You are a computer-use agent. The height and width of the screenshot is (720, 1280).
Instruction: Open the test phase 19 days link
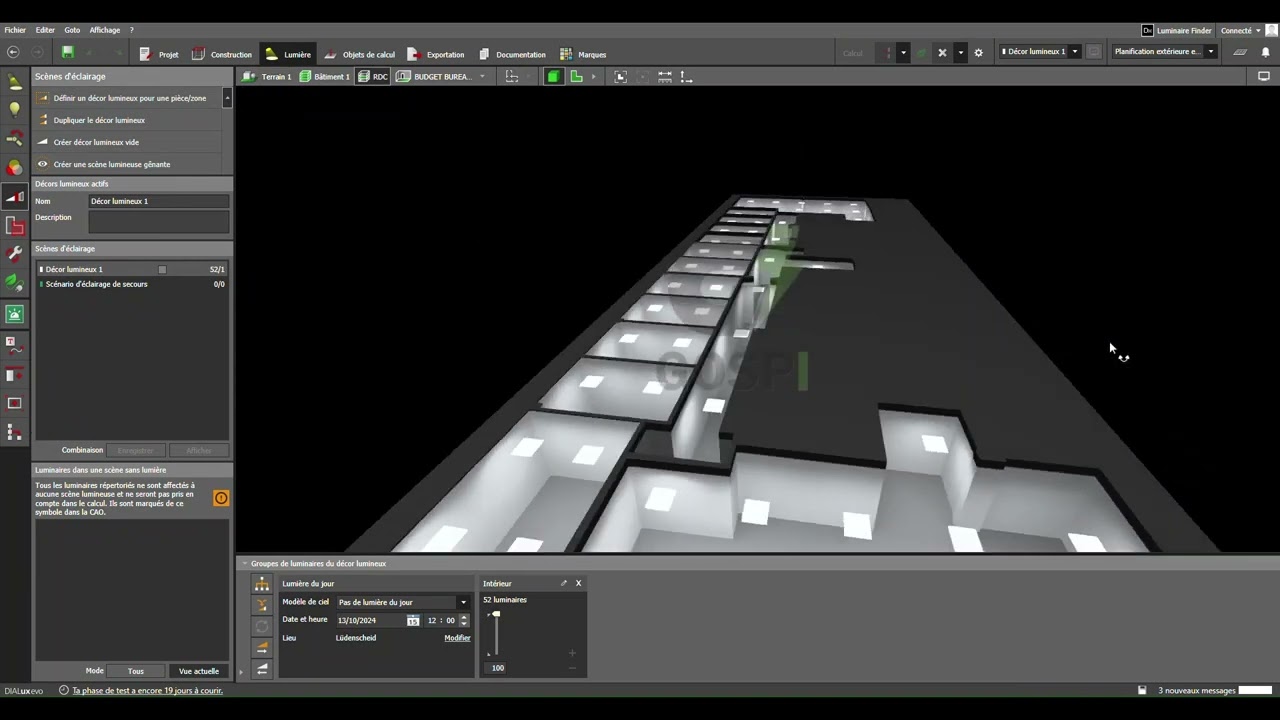(147, 691)
